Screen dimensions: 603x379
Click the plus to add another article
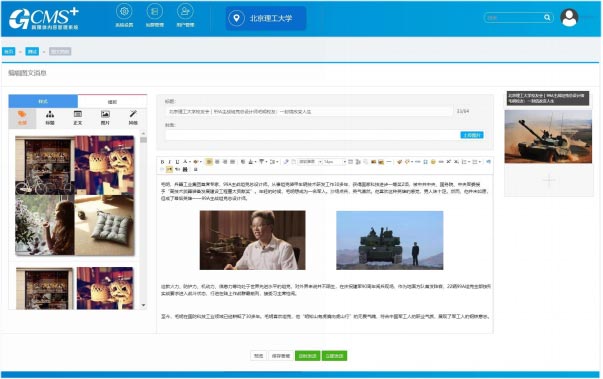coord(549,180)
